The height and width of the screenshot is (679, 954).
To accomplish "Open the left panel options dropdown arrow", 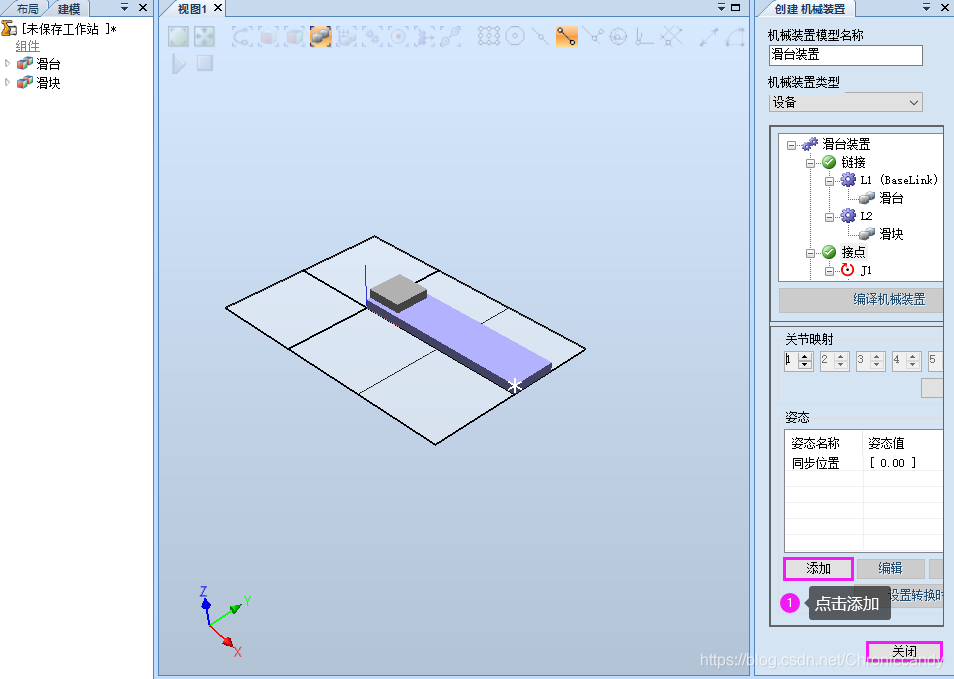I will 124,7.
